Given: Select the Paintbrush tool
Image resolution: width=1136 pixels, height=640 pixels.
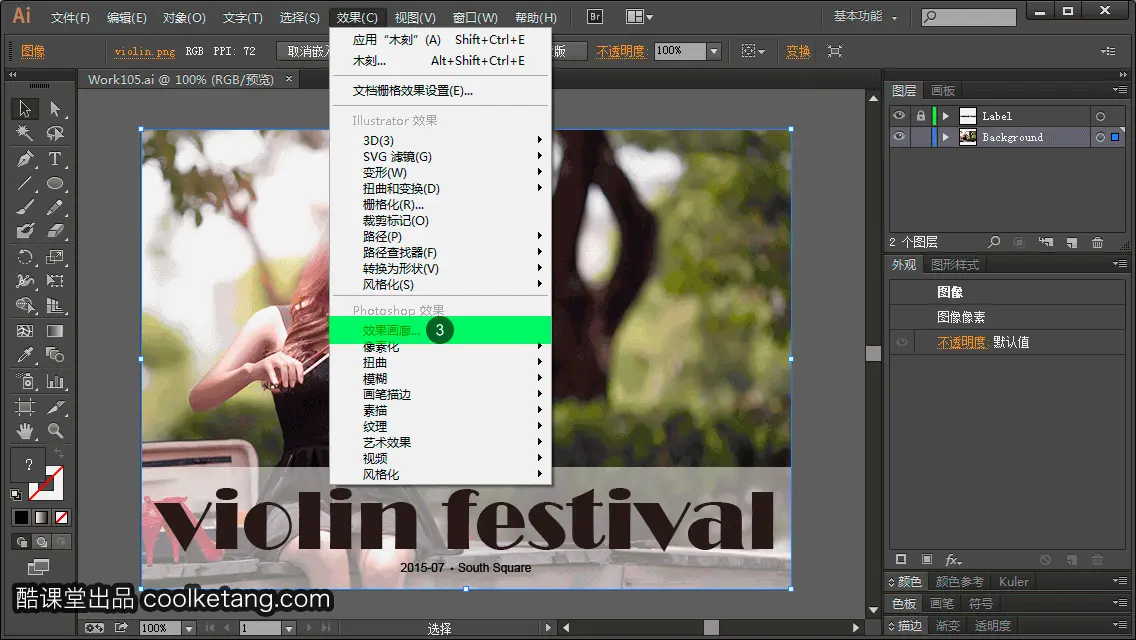Looking at the screenshot, I should [25, 207].
